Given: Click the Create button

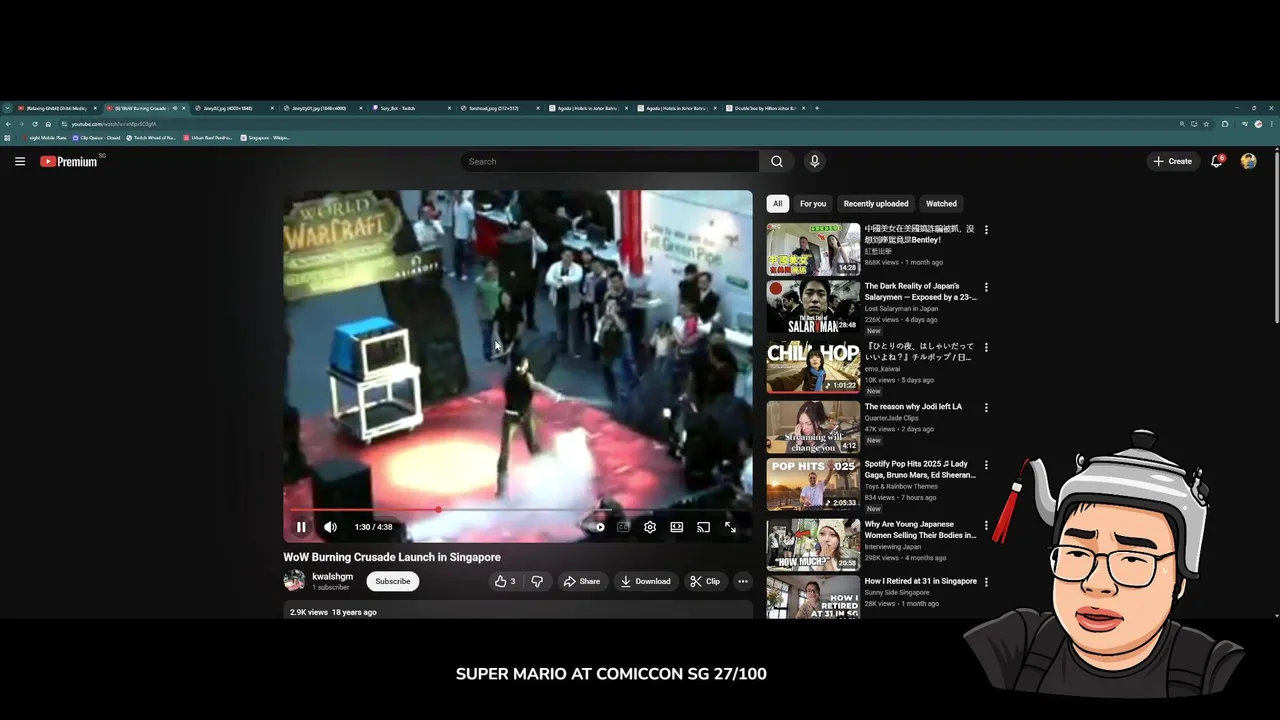Looking at the screenshot, I should click(x=1173, y=161).
